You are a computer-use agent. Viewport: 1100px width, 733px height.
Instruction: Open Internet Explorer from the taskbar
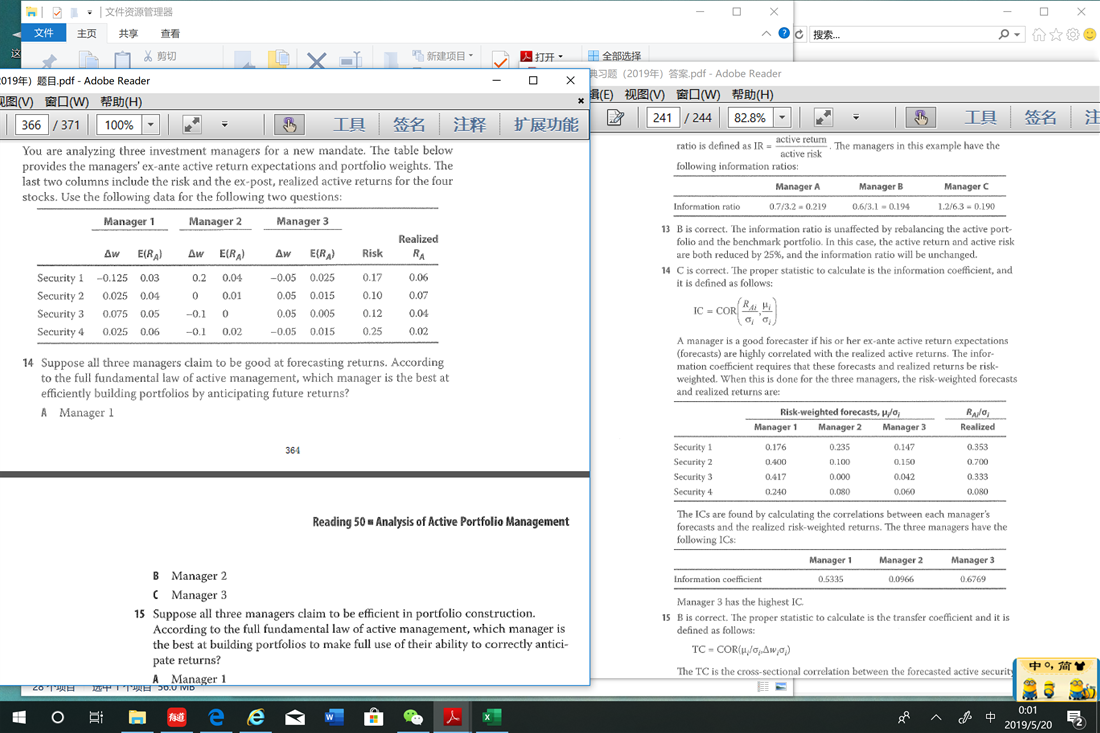tap(256, 717)
